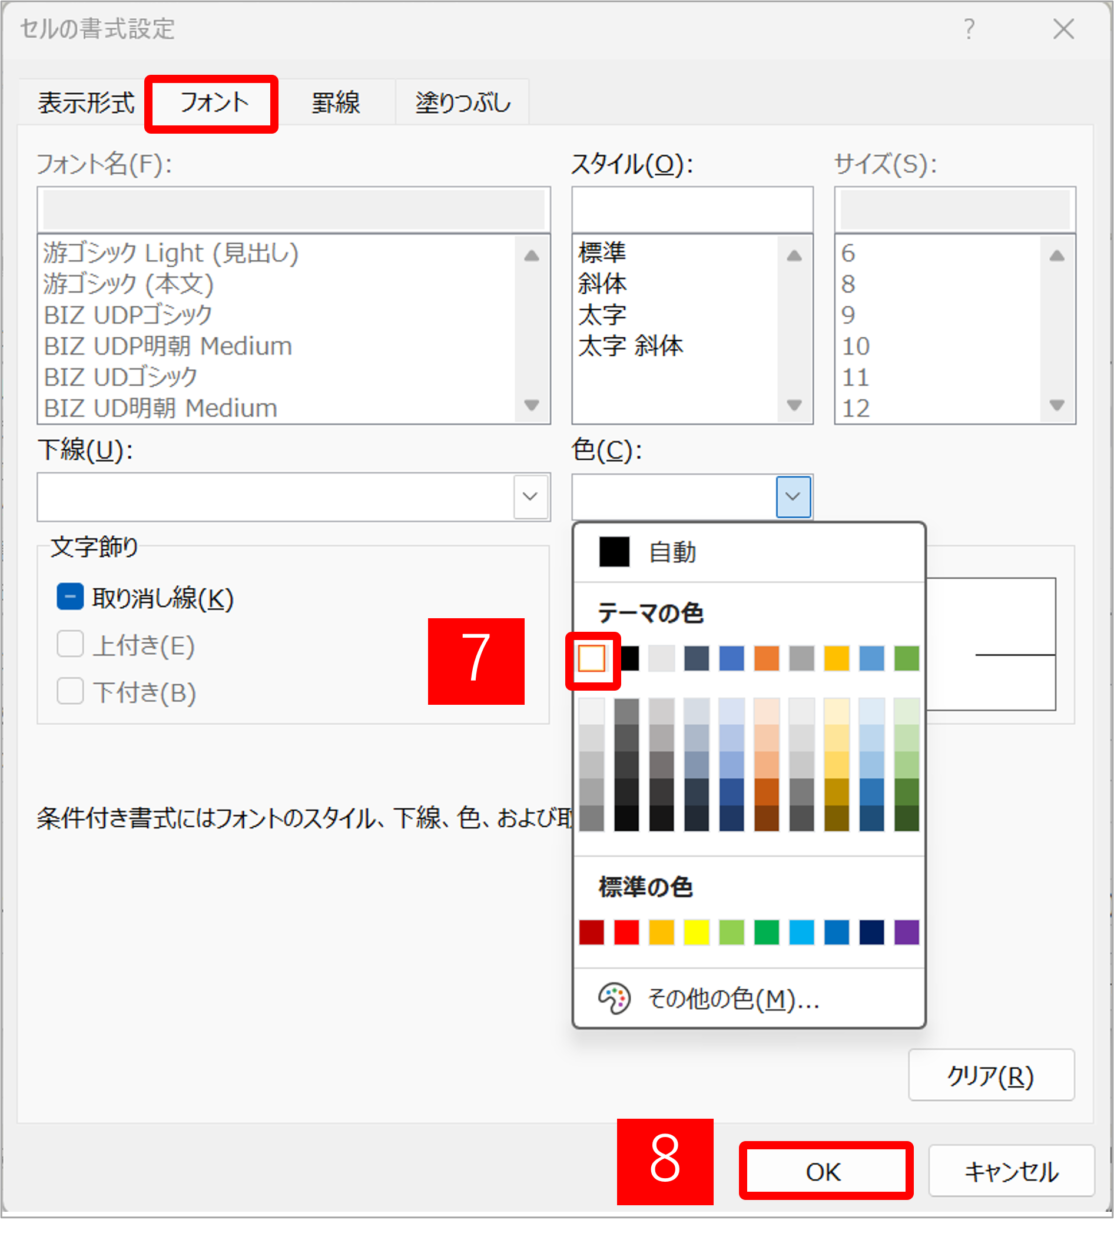
Task: Pick dark blue-gray theme color swatch
Action: [697, 658]
